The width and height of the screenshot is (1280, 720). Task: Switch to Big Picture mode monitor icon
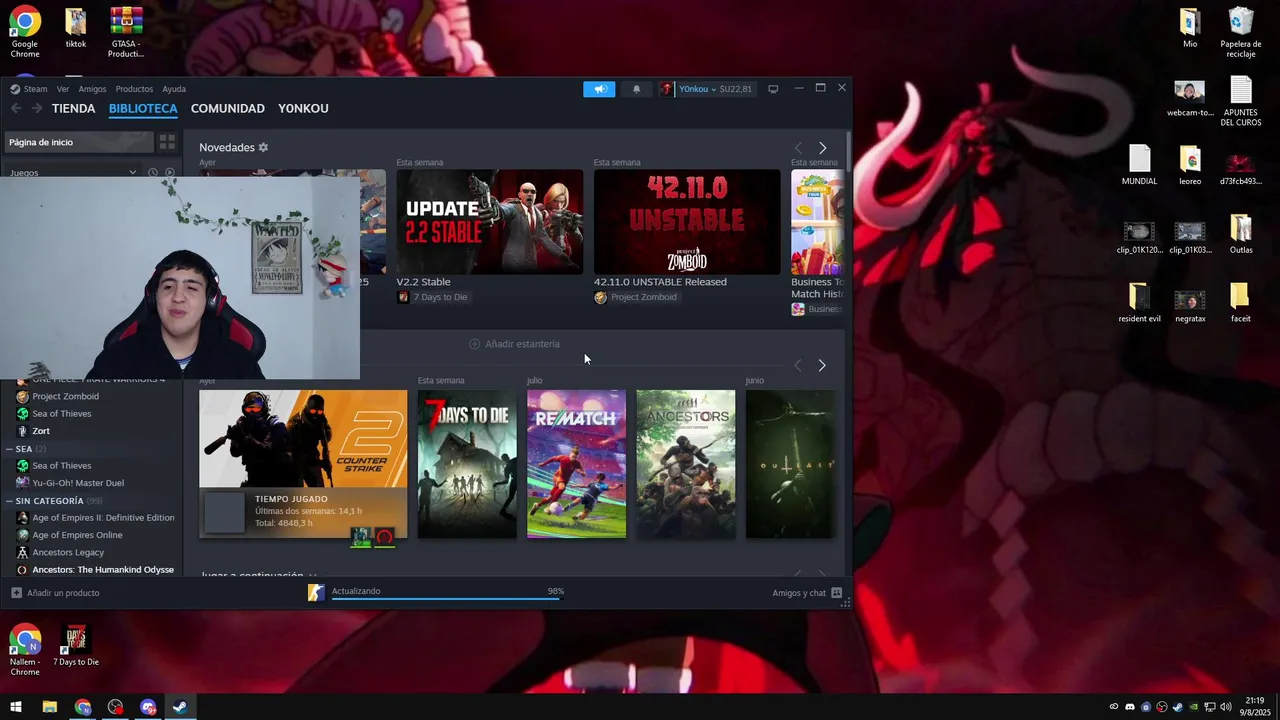773,89
